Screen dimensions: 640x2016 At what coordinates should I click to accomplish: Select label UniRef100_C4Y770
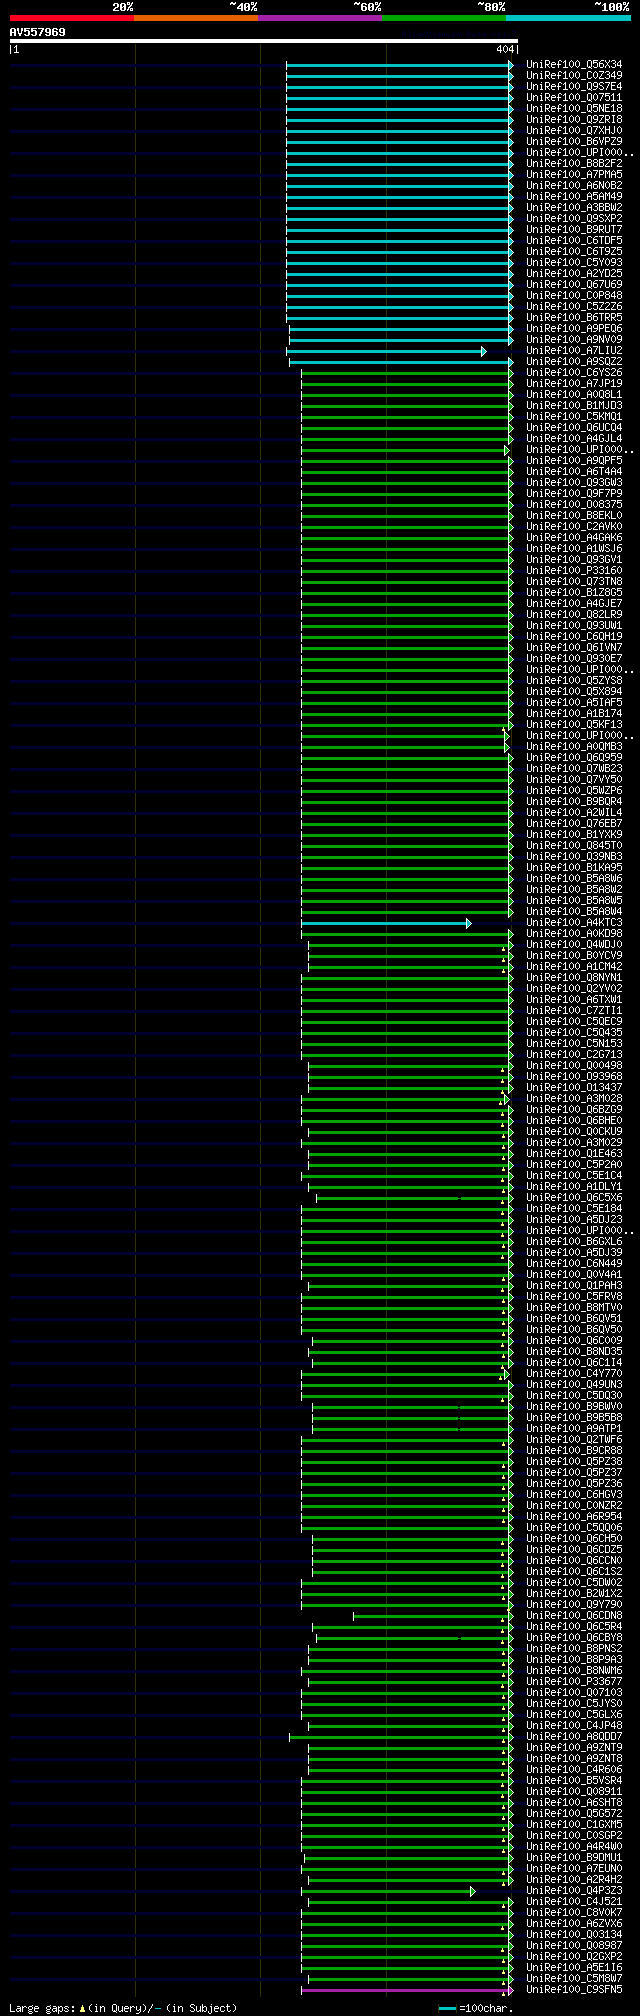click(574, 1374)
